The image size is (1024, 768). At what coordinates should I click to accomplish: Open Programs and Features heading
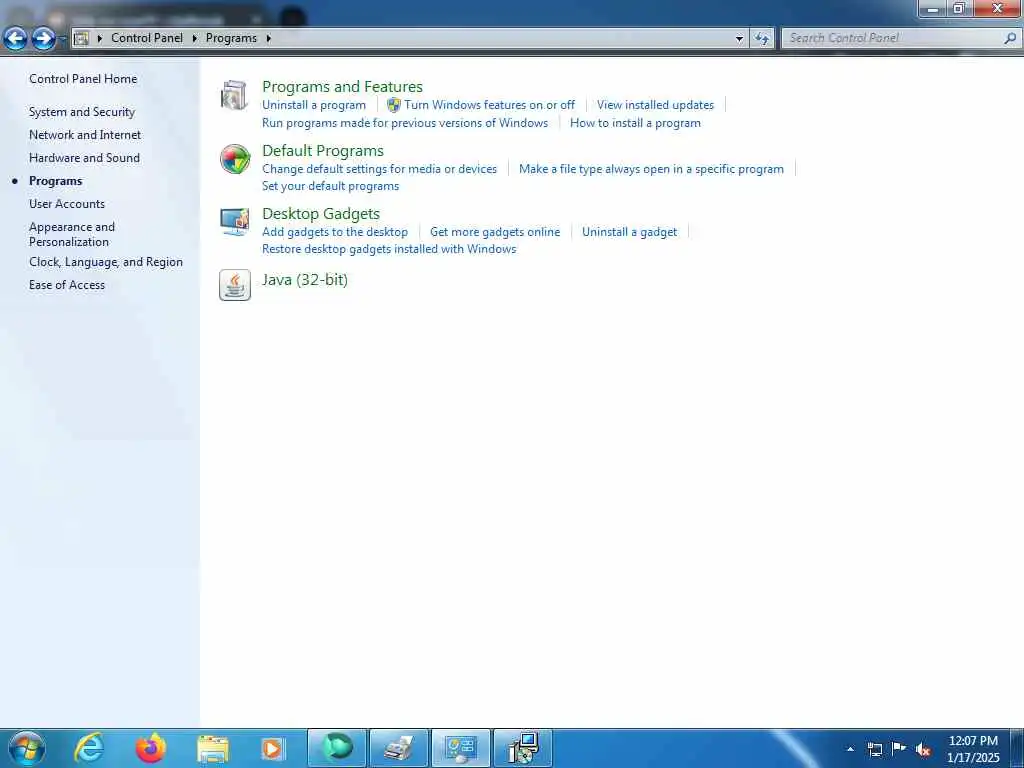tap(342, 86)
